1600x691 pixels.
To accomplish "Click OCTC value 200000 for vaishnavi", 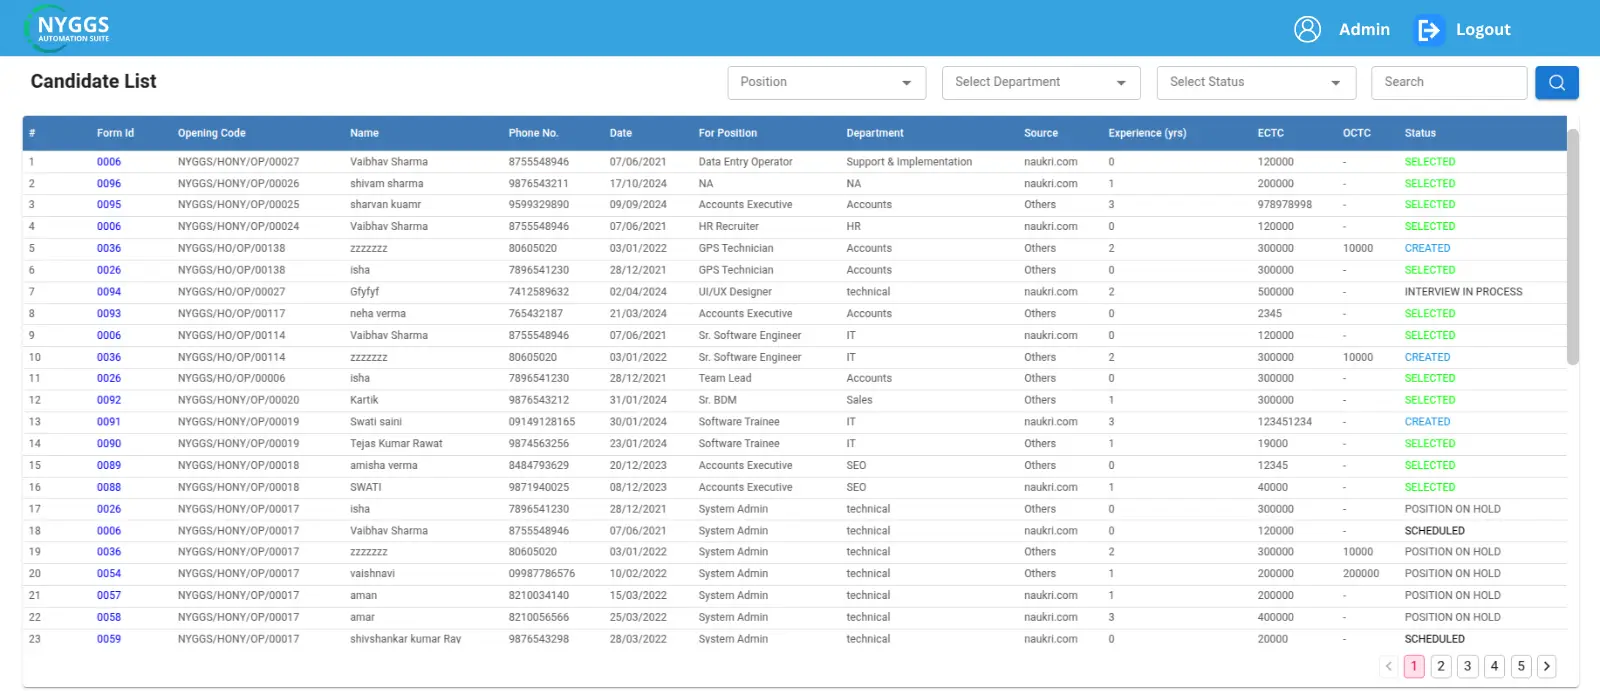I will tap(1361, 574).
